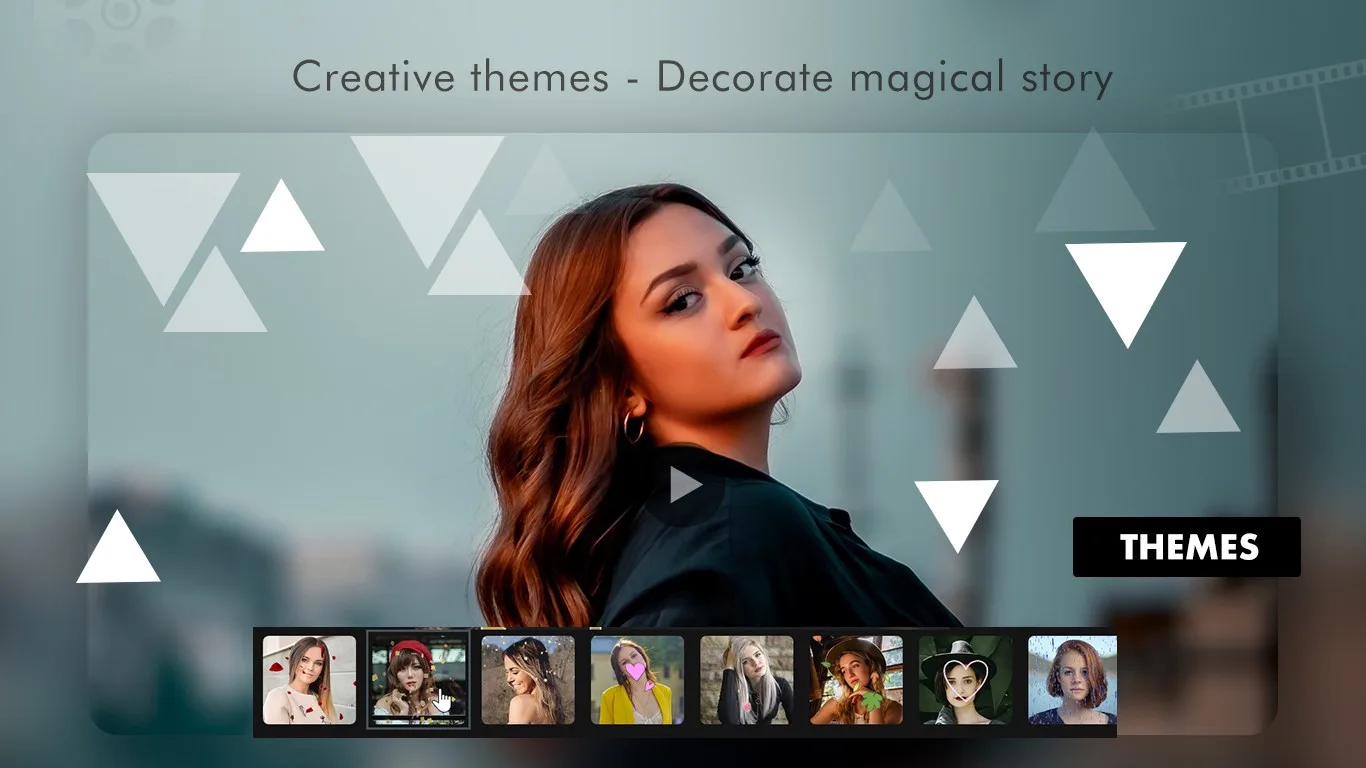This screenshot has width=1366, height=768.
Task: Play the video preview
Action: coord(684,485)
